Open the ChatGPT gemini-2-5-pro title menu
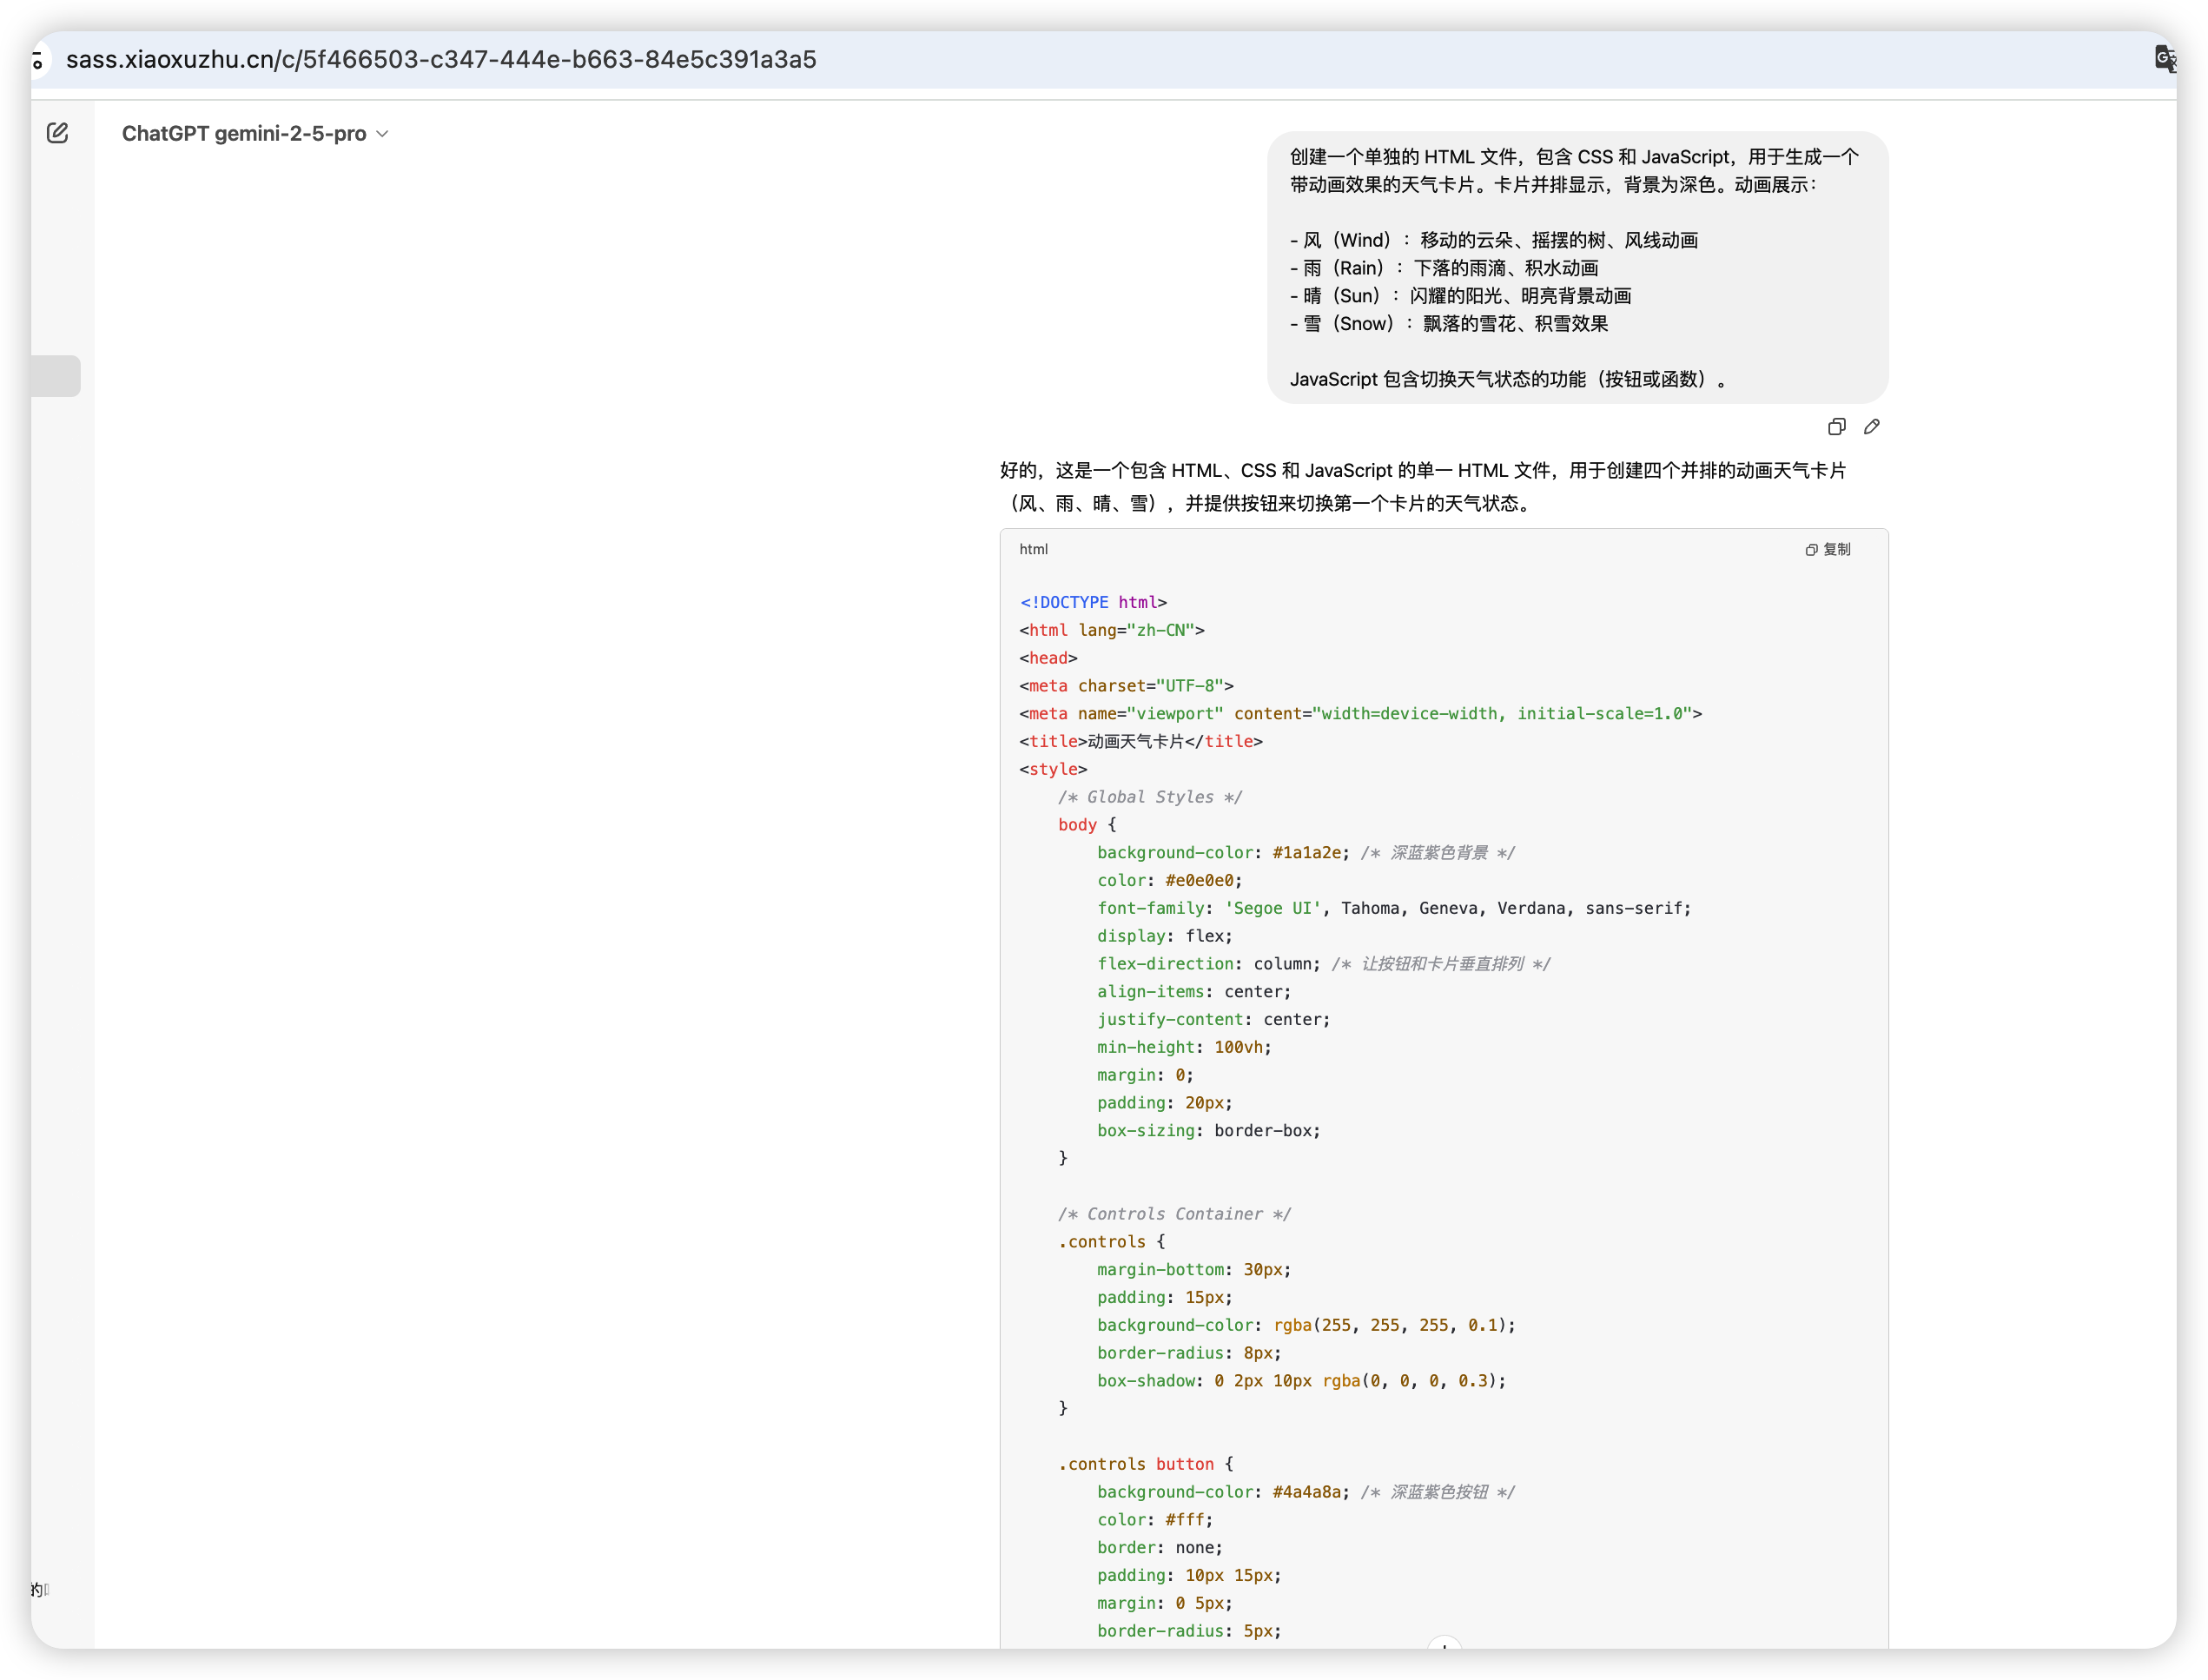The width and height of the screenshot is (2208, 1680). click(245, 133)
